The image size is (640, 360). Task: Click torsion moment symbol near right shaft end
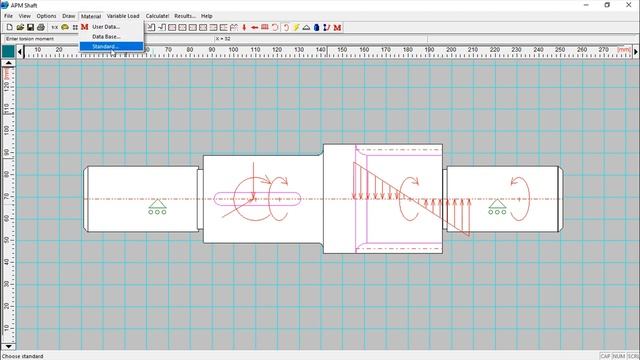[x=520, y=199]
